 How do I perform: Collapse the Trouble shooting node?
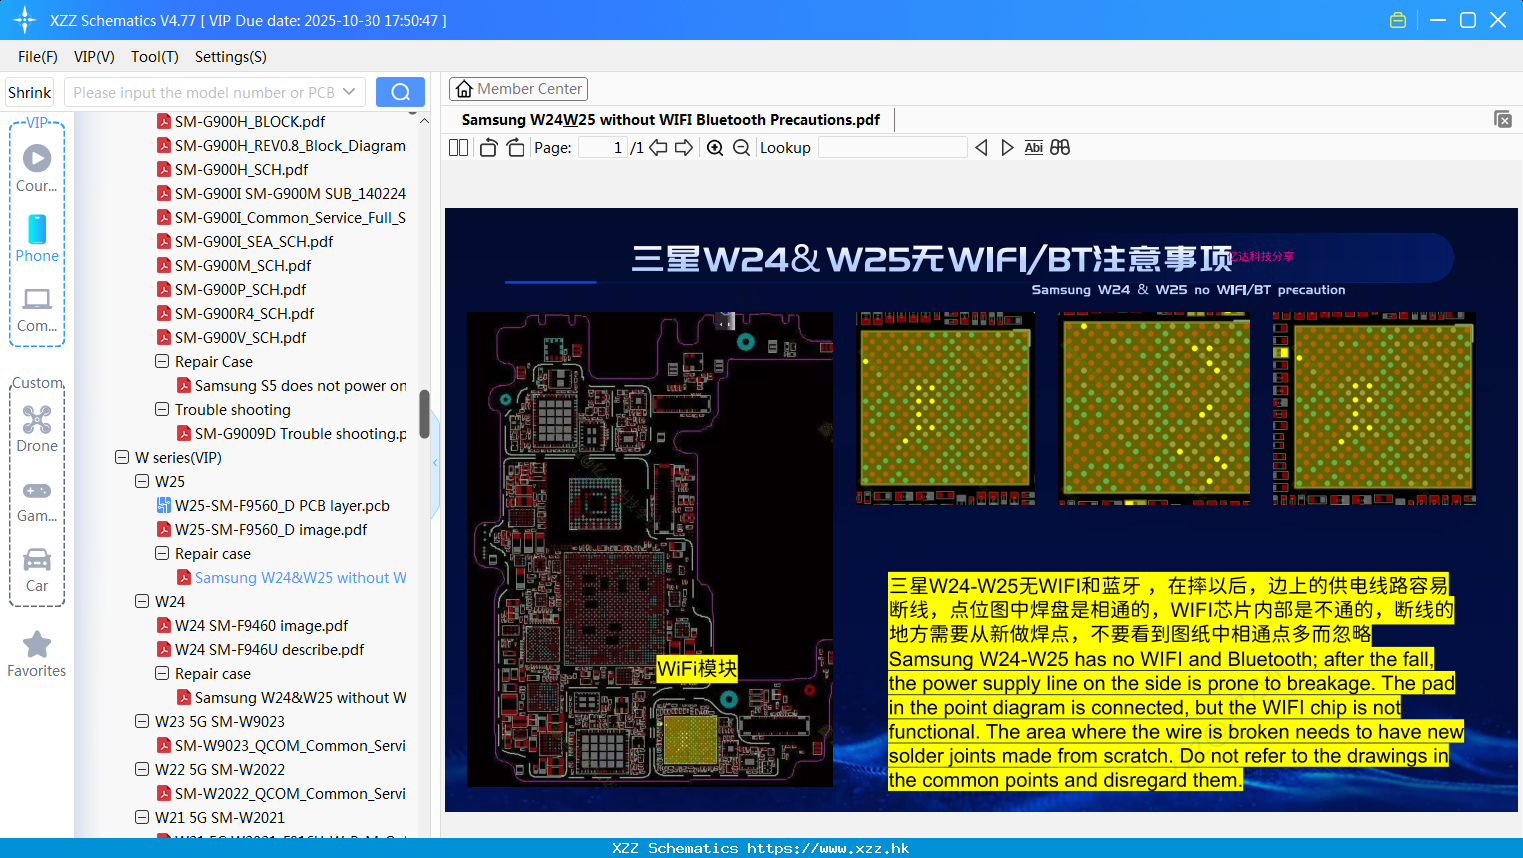click(x=162, y=410)
